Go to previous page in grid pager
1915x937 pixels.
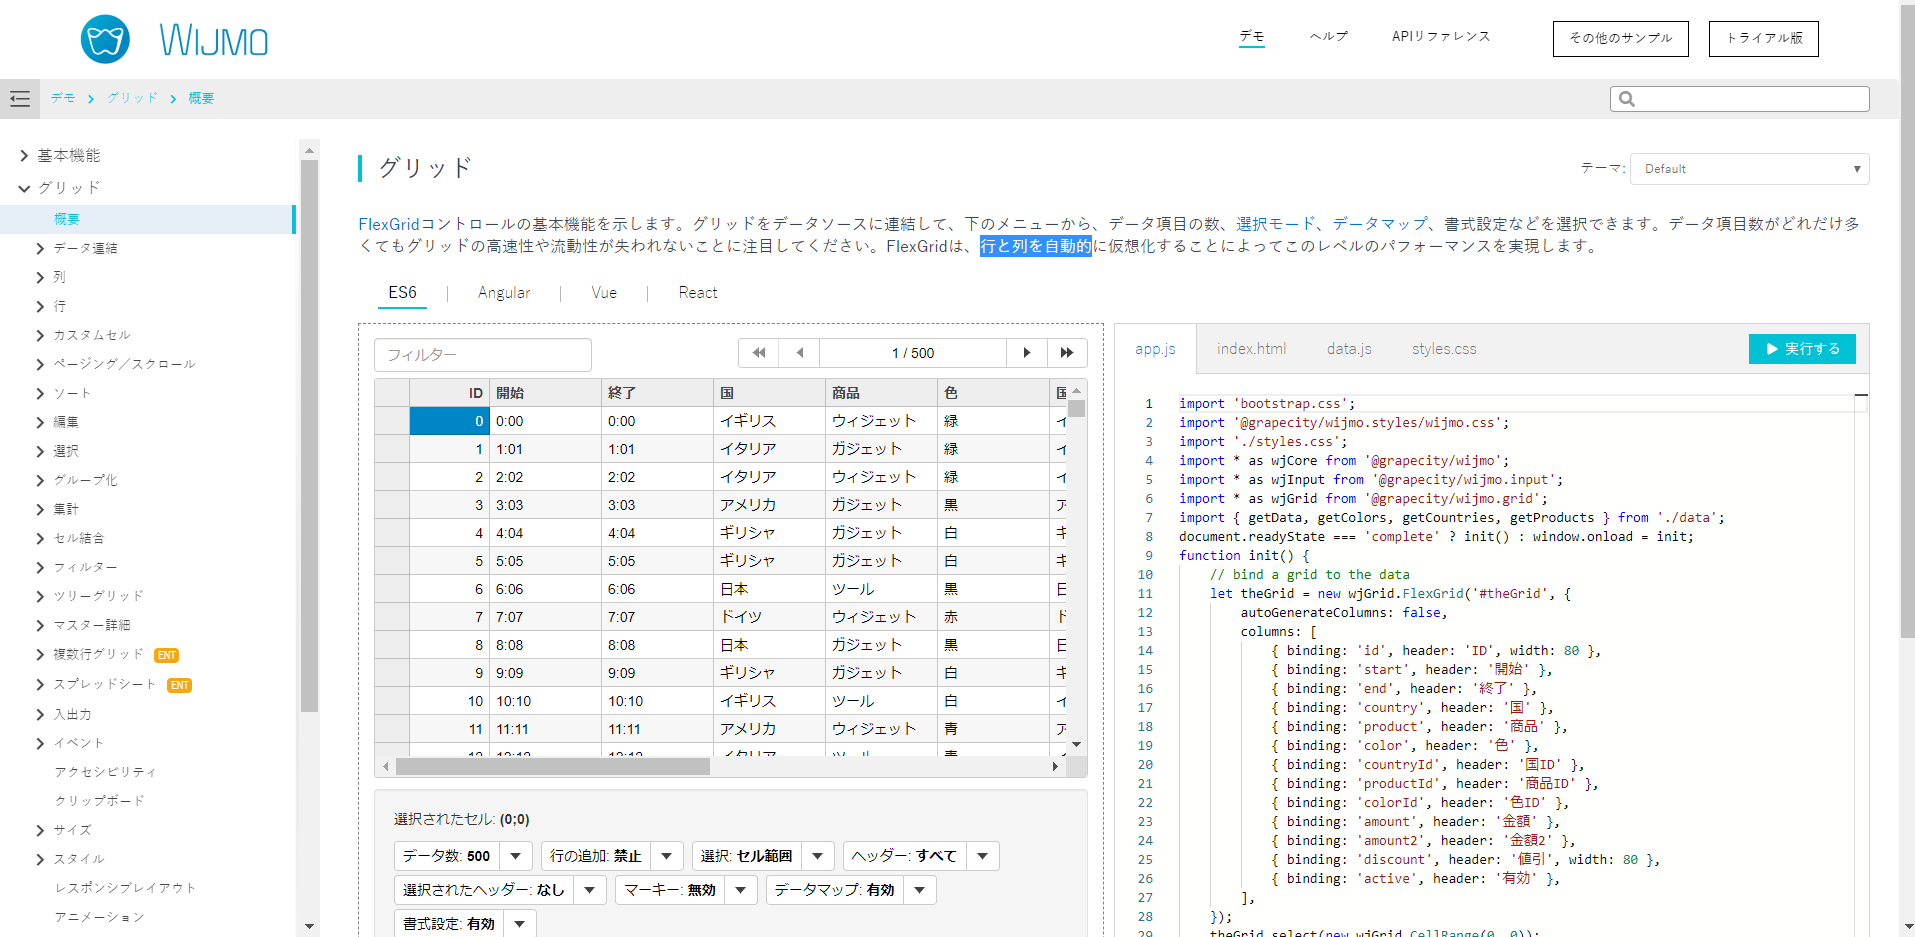pos(799,353)
